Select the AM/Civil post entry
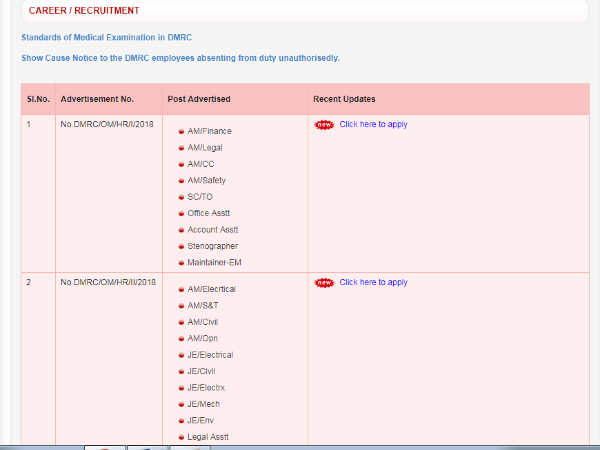Viewport: 600px width, 450px height. (x=202, y=322)
